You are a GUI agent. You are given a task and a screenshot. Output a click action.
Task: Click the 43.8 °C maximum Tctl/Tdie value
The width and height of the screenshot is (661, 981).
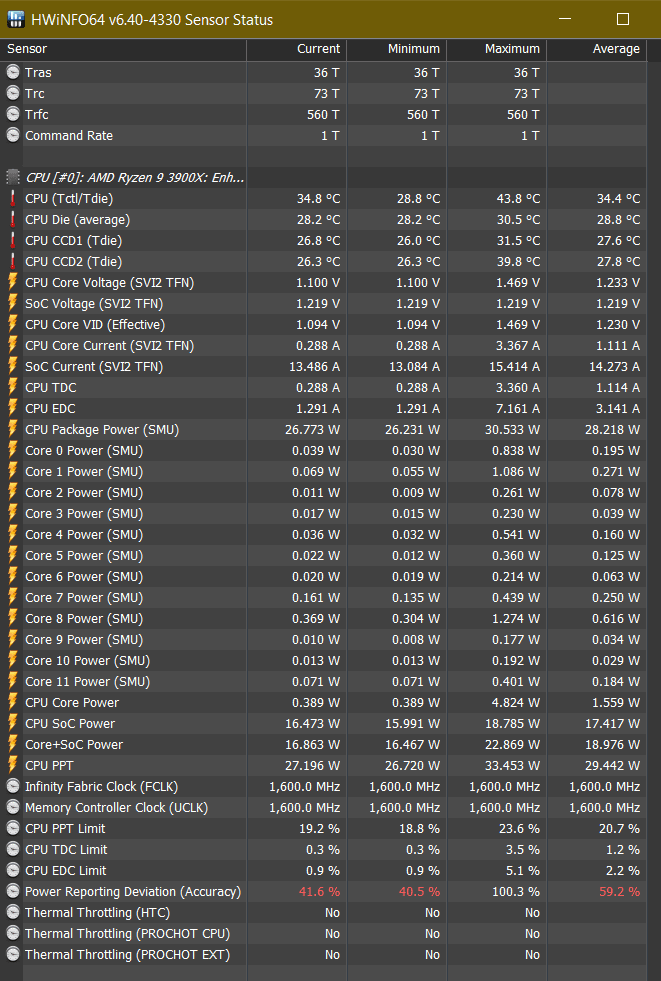pyautogui.click(x=518, y=198)
